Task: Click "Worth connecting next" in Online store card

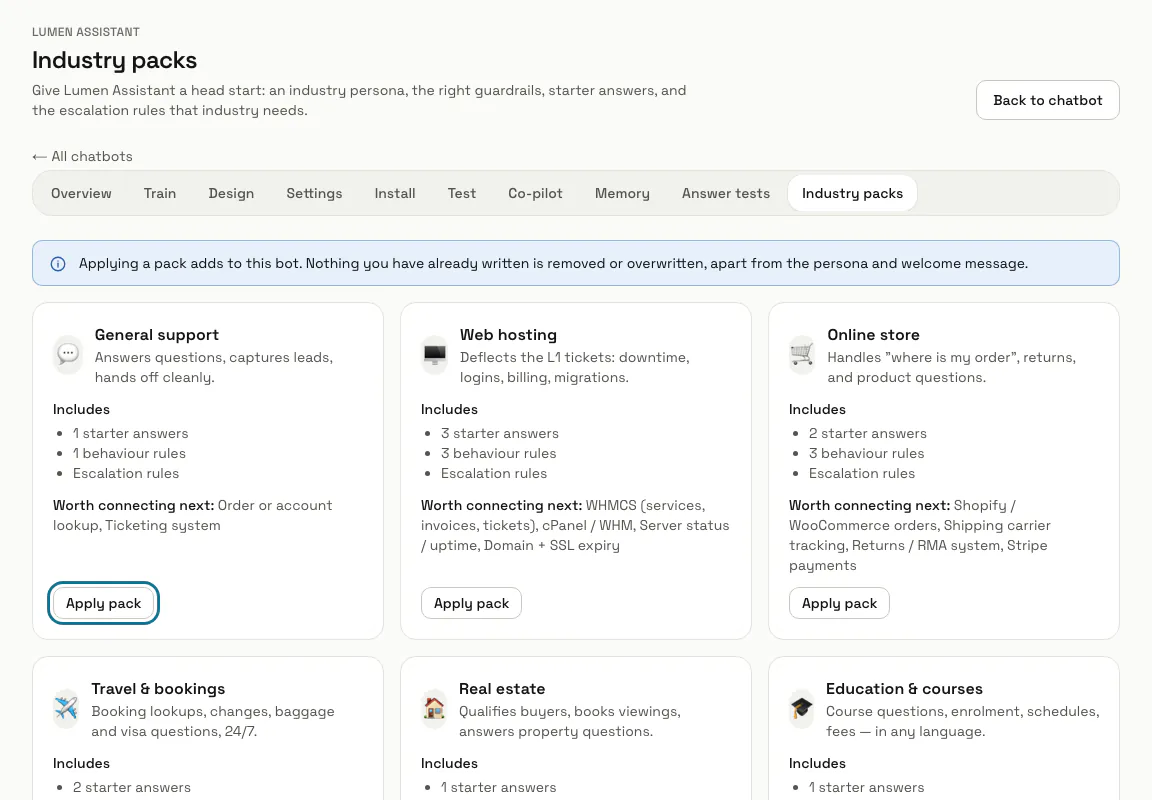Action: tap(869, 505)
